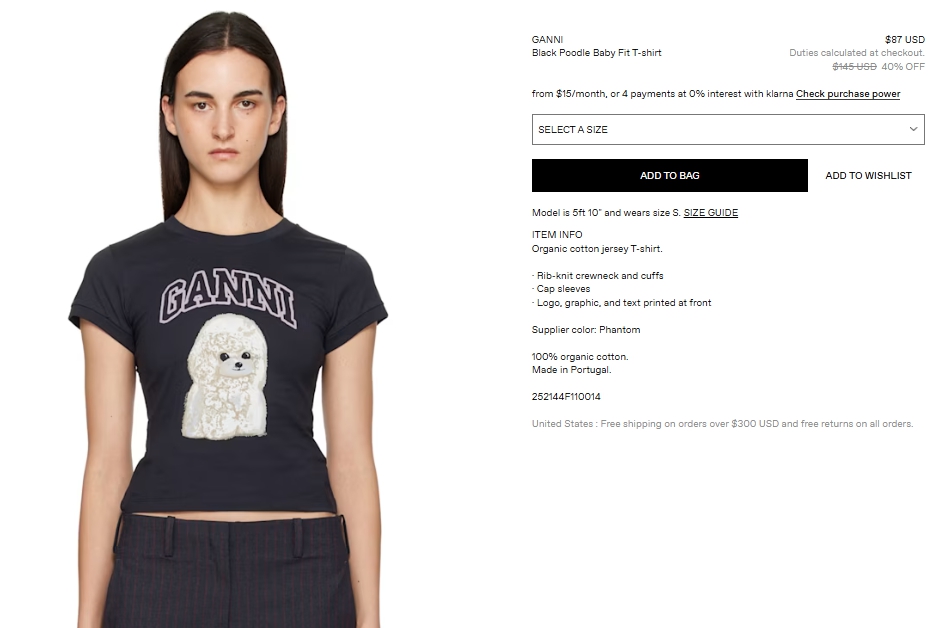Click the Duties calculated at checkout note
Viewport: 938px width, 628px height.
click(x=857, y=53)
